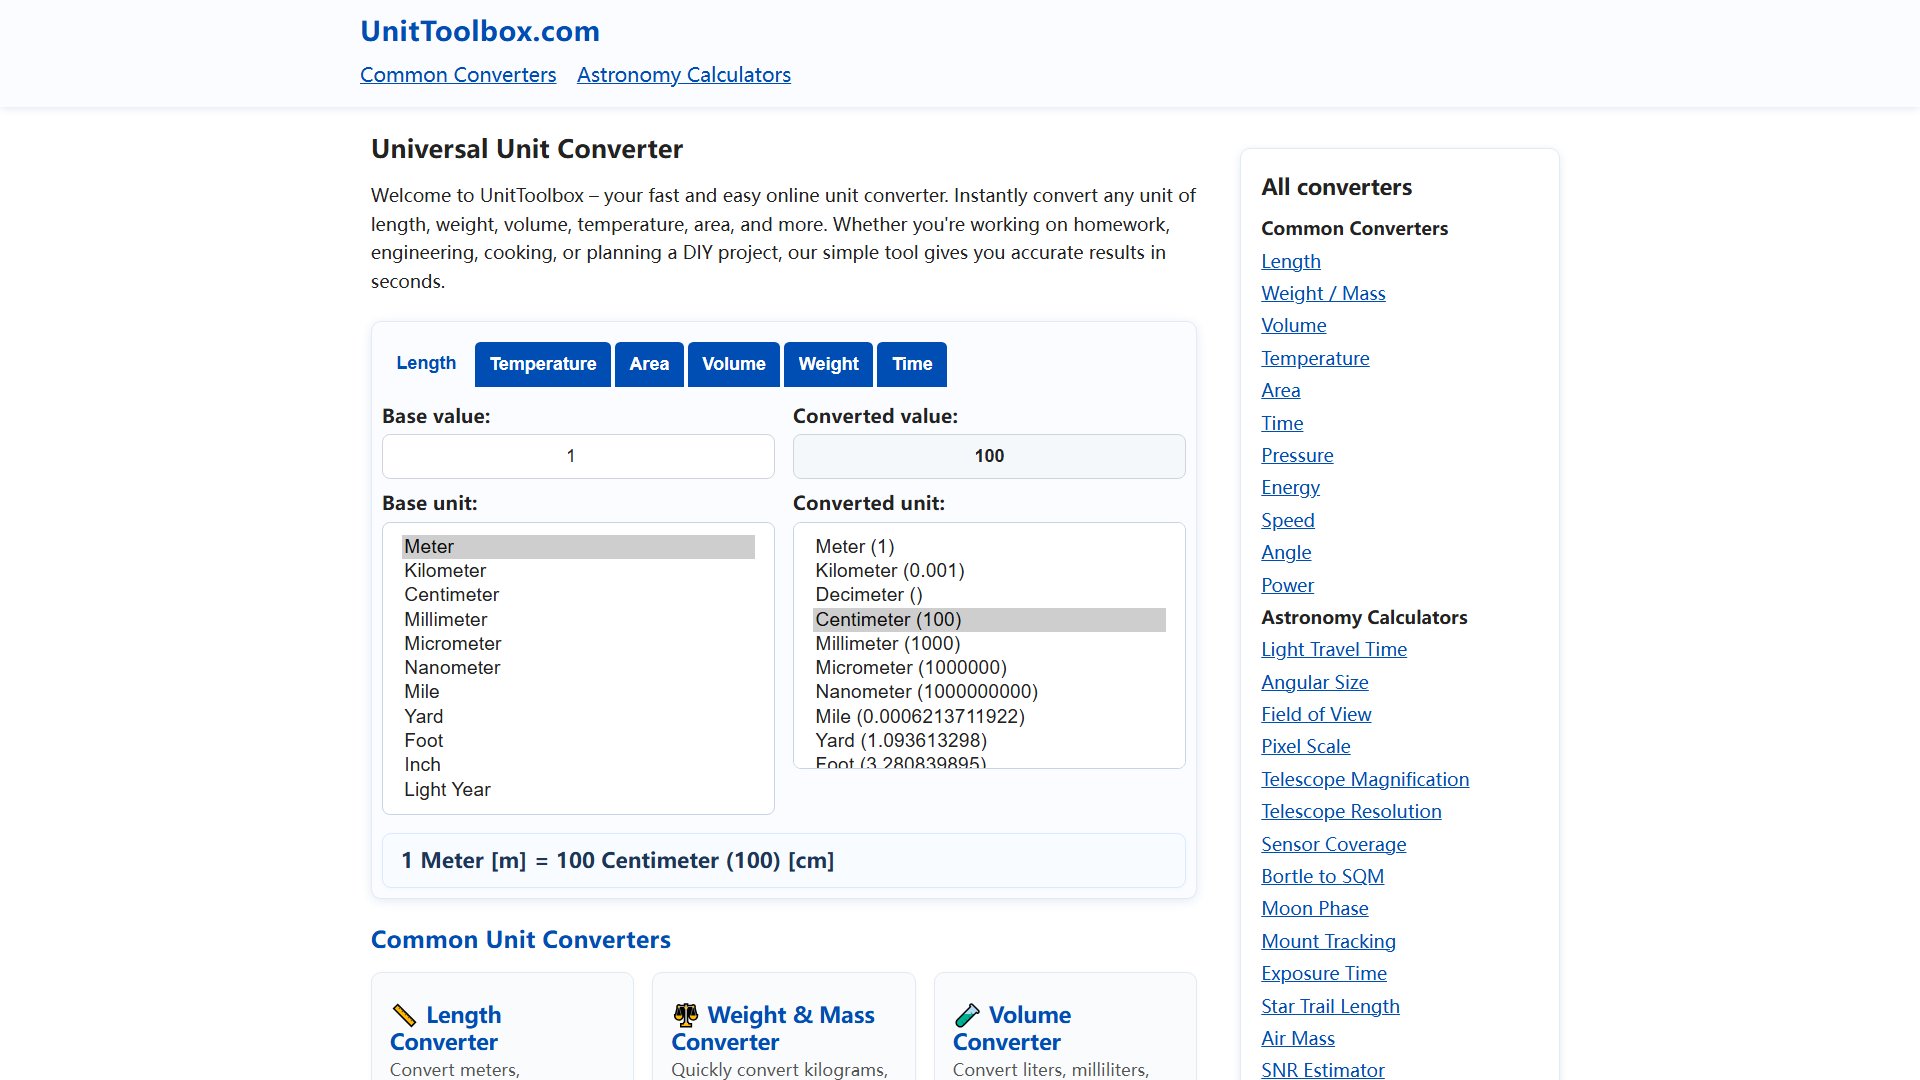Open the sidebar Length link
The image size is (1920, 1080).
pos(1291,262)
